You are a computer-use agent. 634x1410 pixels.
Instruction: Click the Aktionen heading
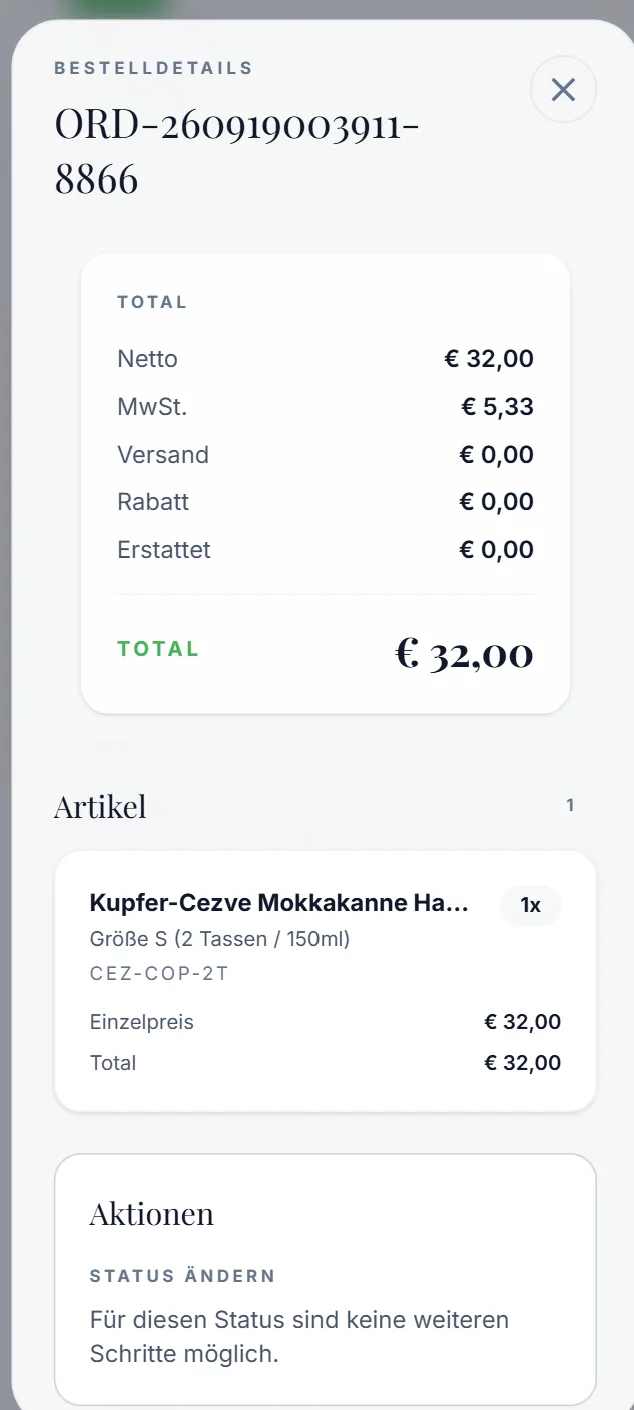click(152, 1214)
